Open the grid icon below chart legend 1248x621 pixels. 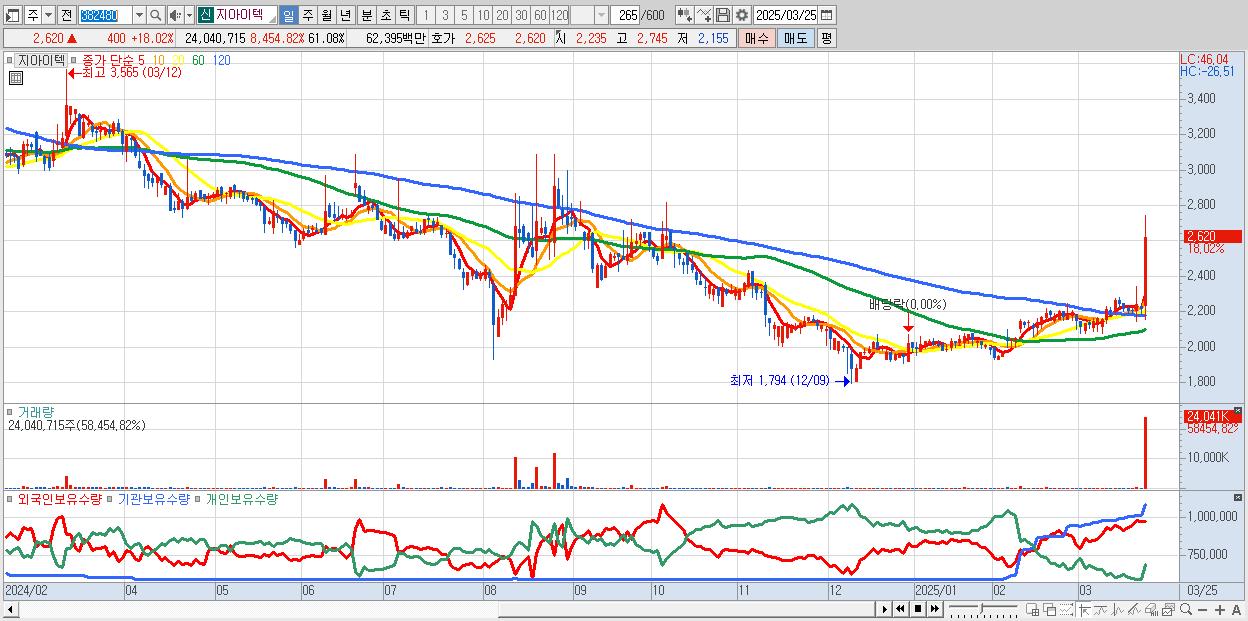point(15,77)
